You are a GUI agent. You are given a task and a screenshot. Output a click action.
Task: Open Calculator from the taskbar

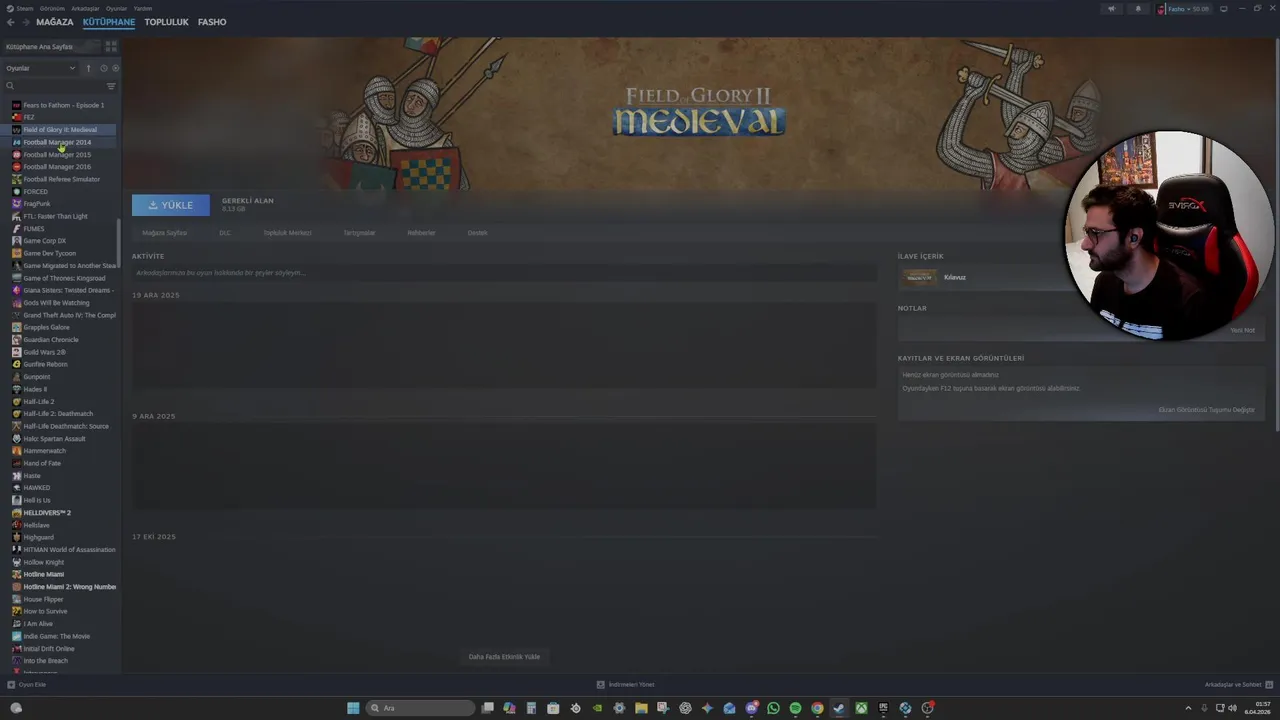531,708
